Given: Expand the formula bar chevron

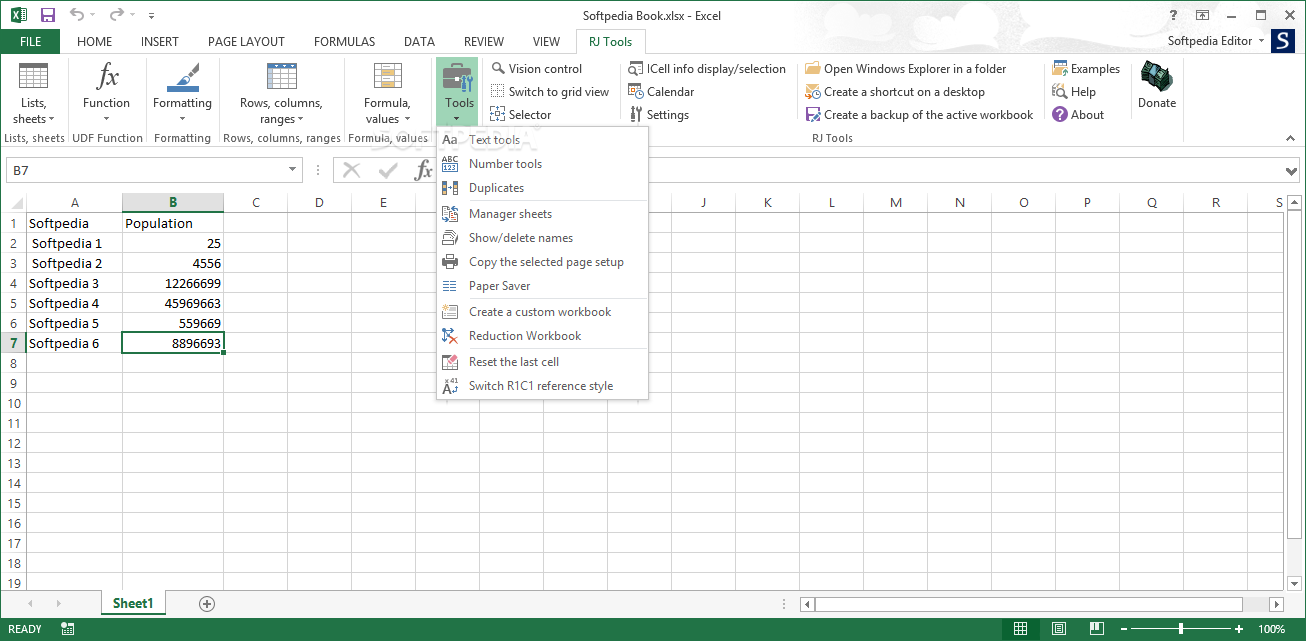Looking at the screenshot, I should (1291, 171).
